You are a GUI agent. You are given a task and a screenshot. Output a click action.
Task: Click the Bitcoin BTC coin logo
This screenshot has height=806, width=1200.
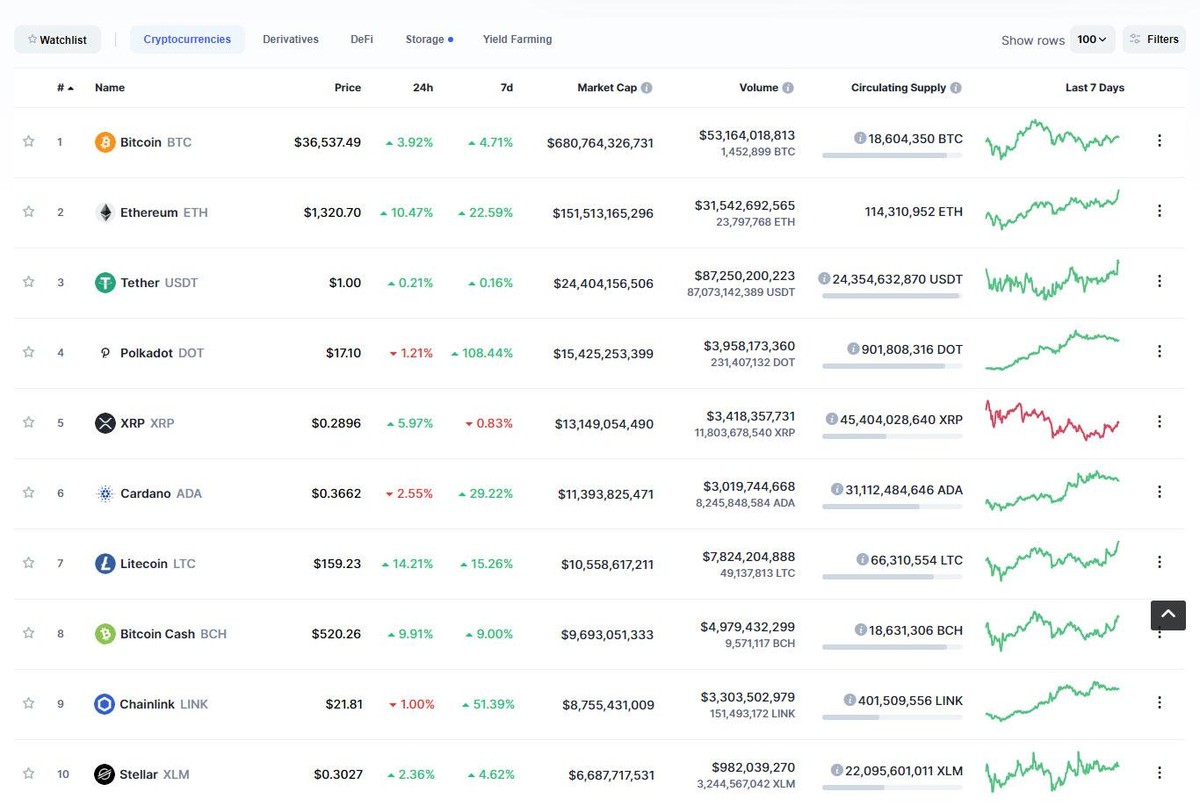click(x=105, y=141)
